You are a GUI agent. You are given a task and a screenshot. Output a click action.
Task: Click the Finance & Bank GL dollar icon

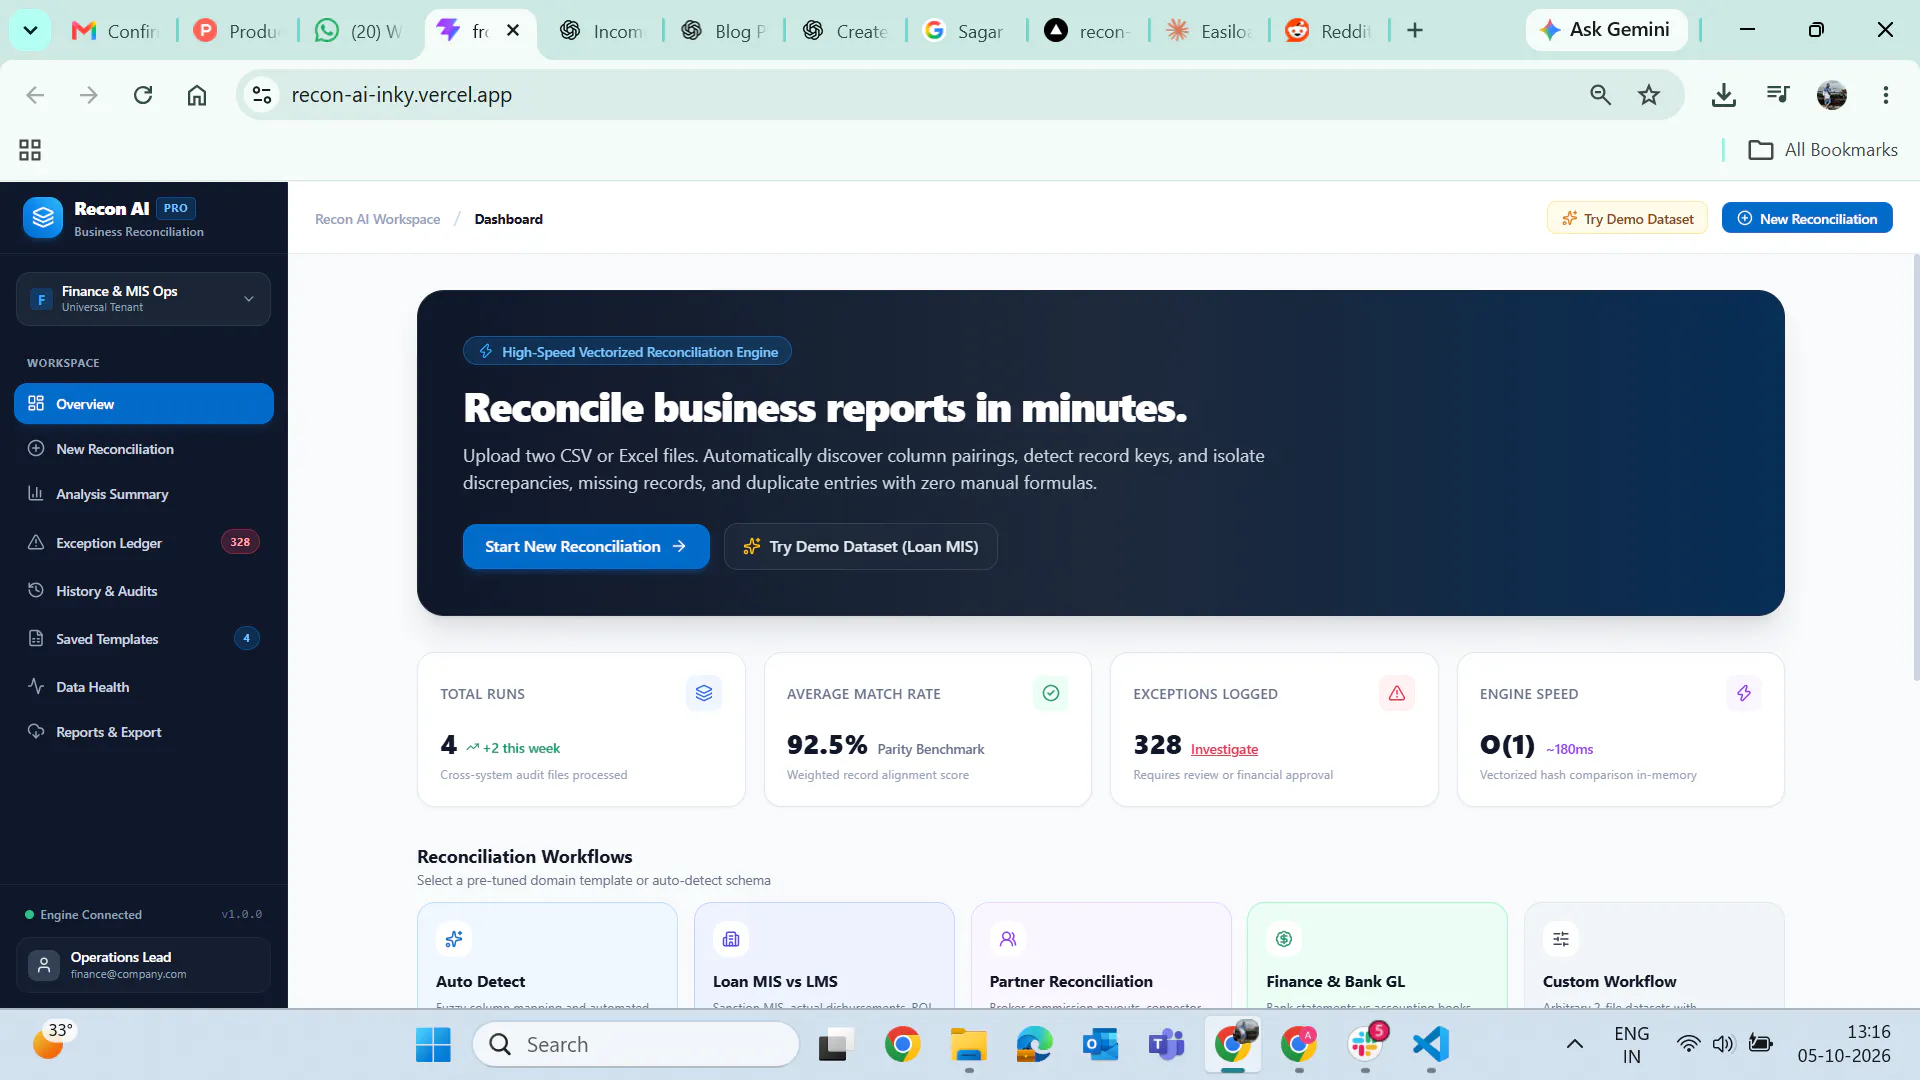pos(1284,939)
